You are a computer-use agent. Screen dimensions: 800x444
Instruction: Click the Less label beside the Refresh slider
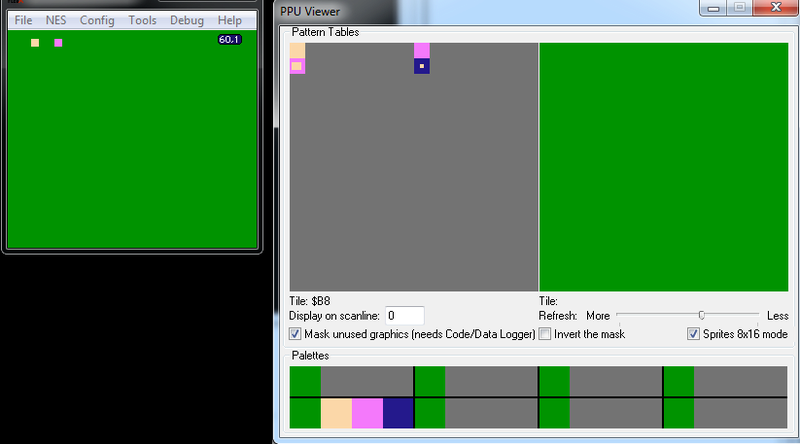(778, 316)
